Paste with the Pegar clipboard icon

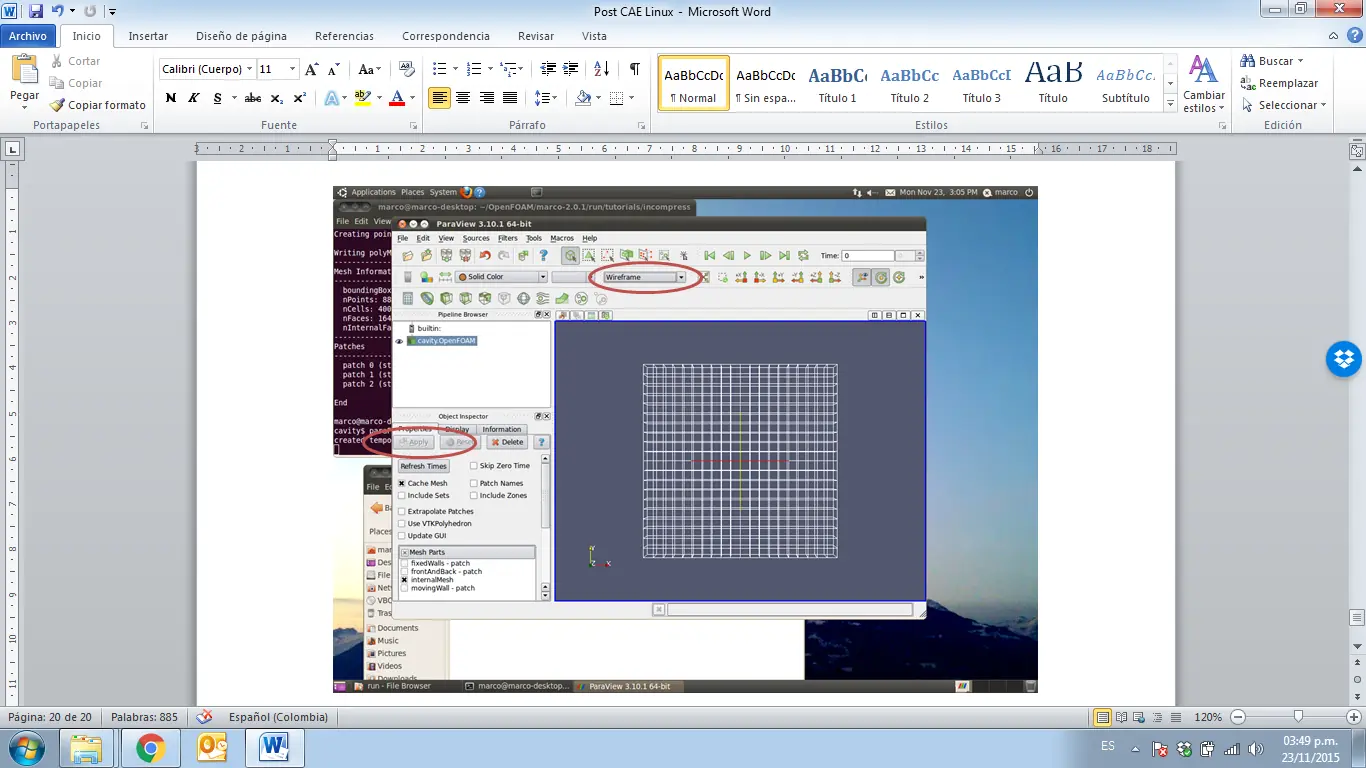click(x=24, y=70)
